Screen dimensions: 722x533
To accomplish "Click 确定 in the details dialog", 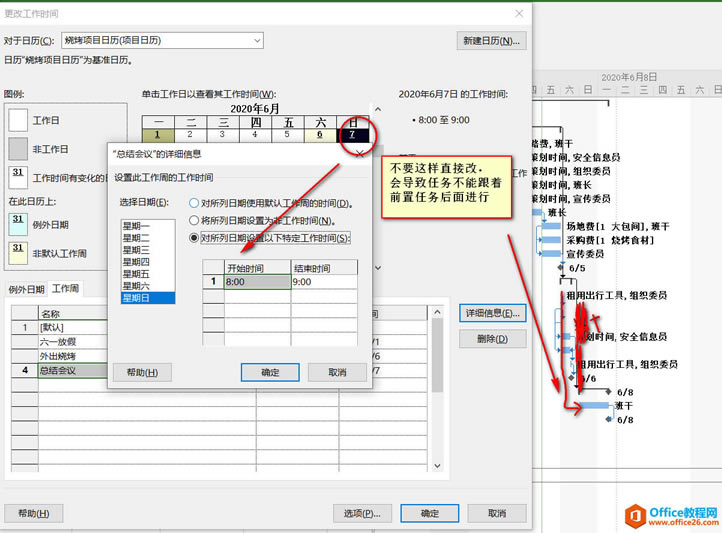I will (270, 372).
